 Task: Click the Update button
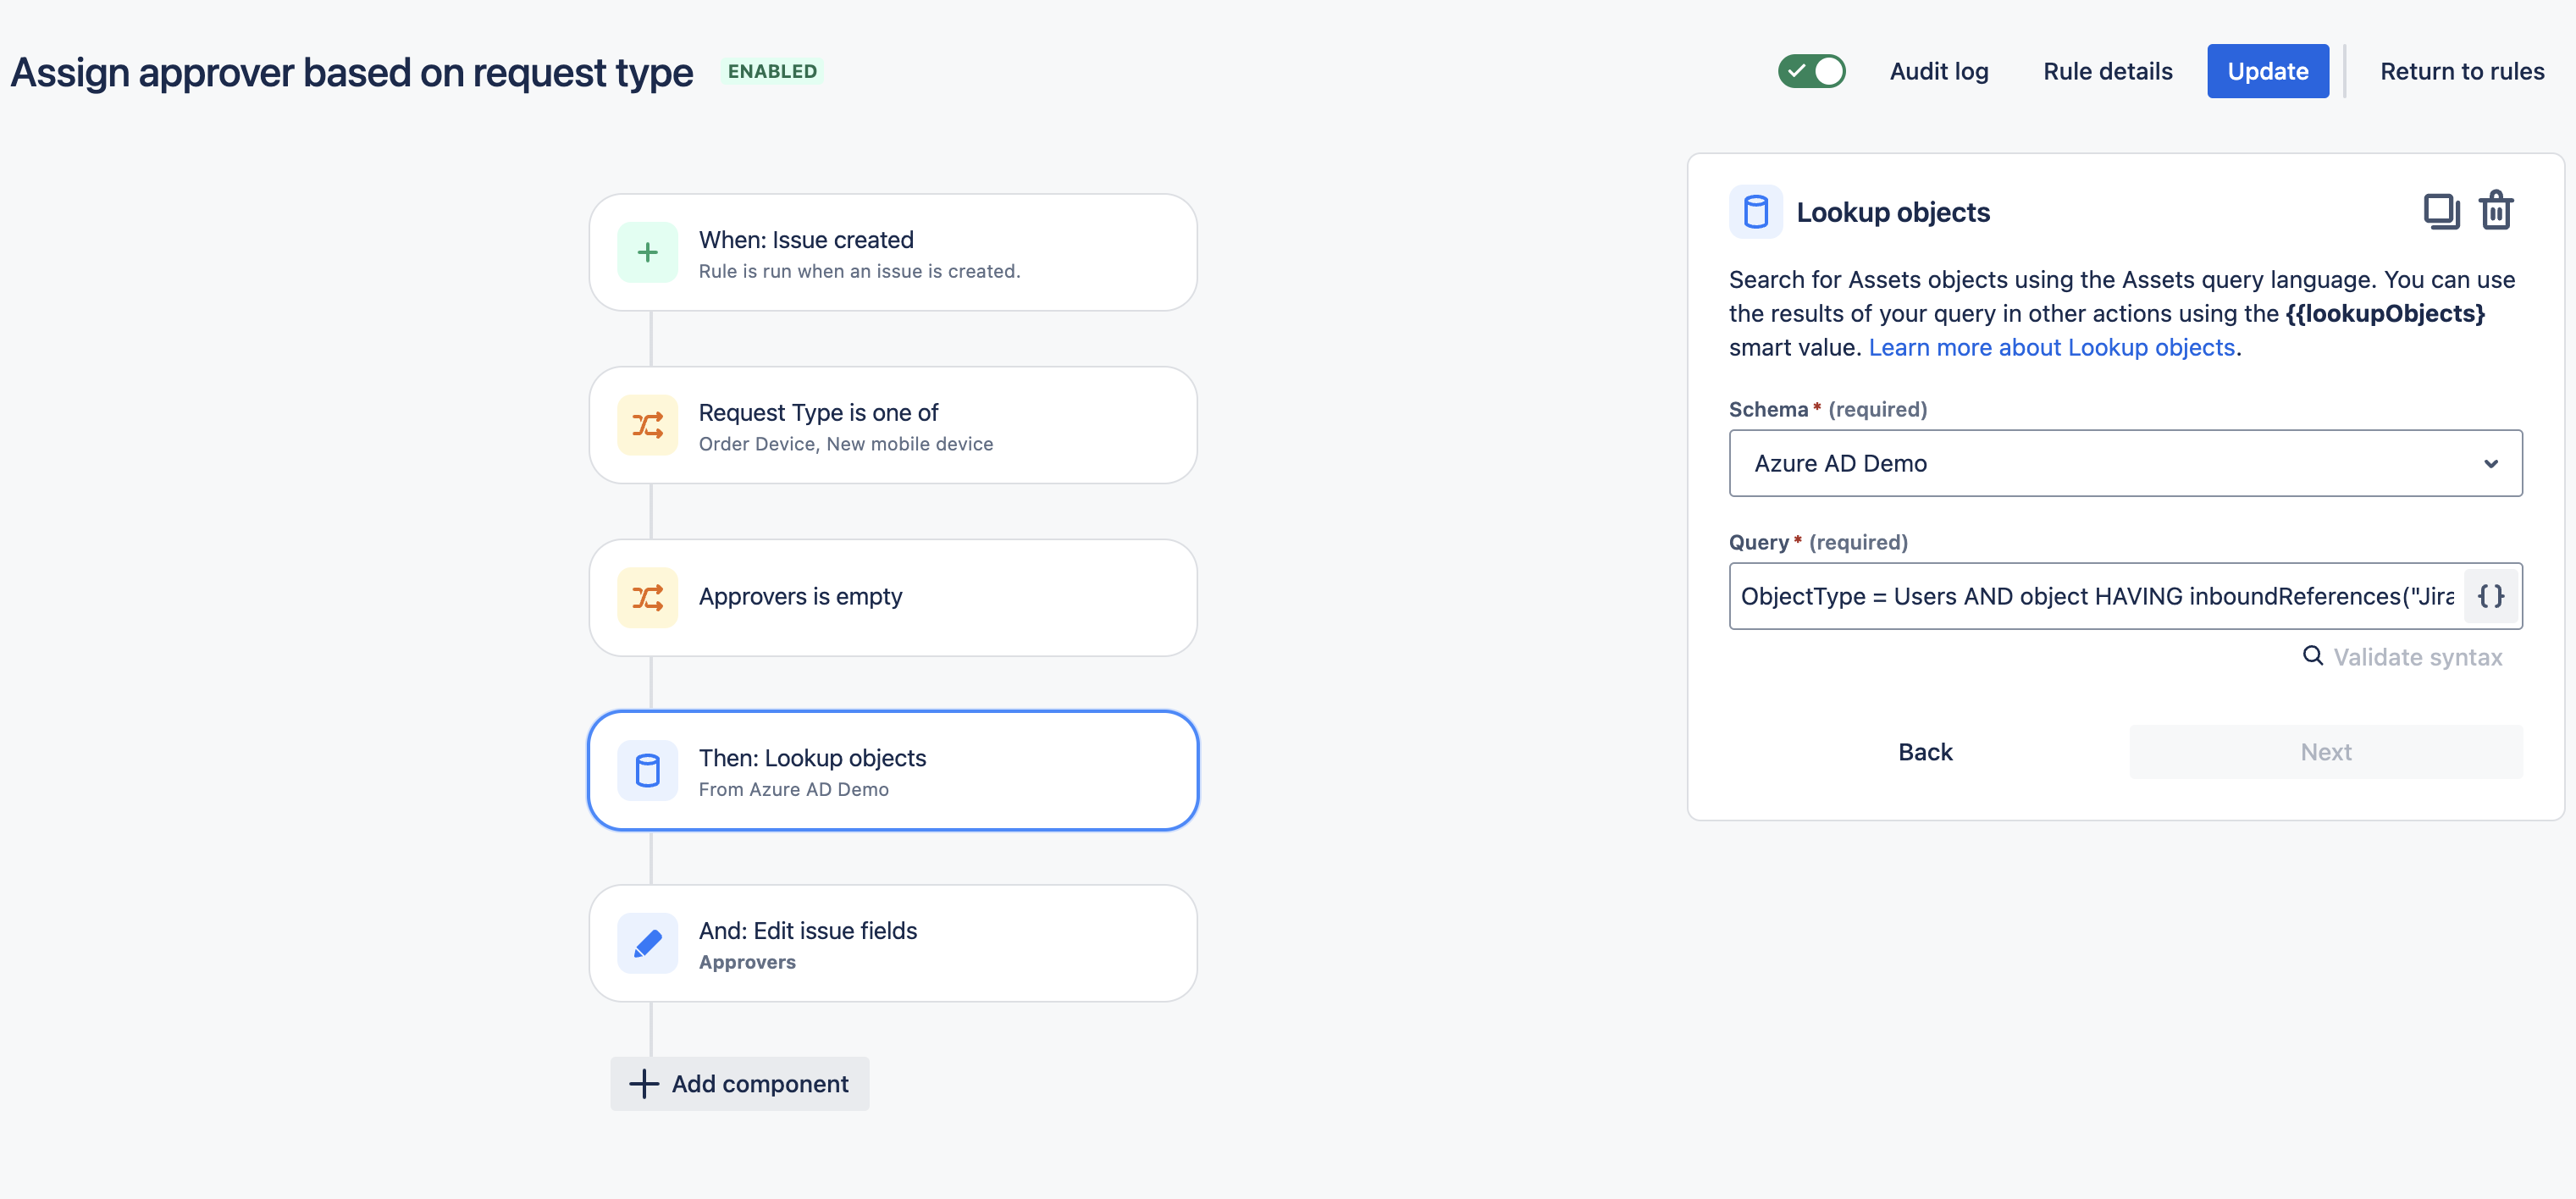point(2267,71)
